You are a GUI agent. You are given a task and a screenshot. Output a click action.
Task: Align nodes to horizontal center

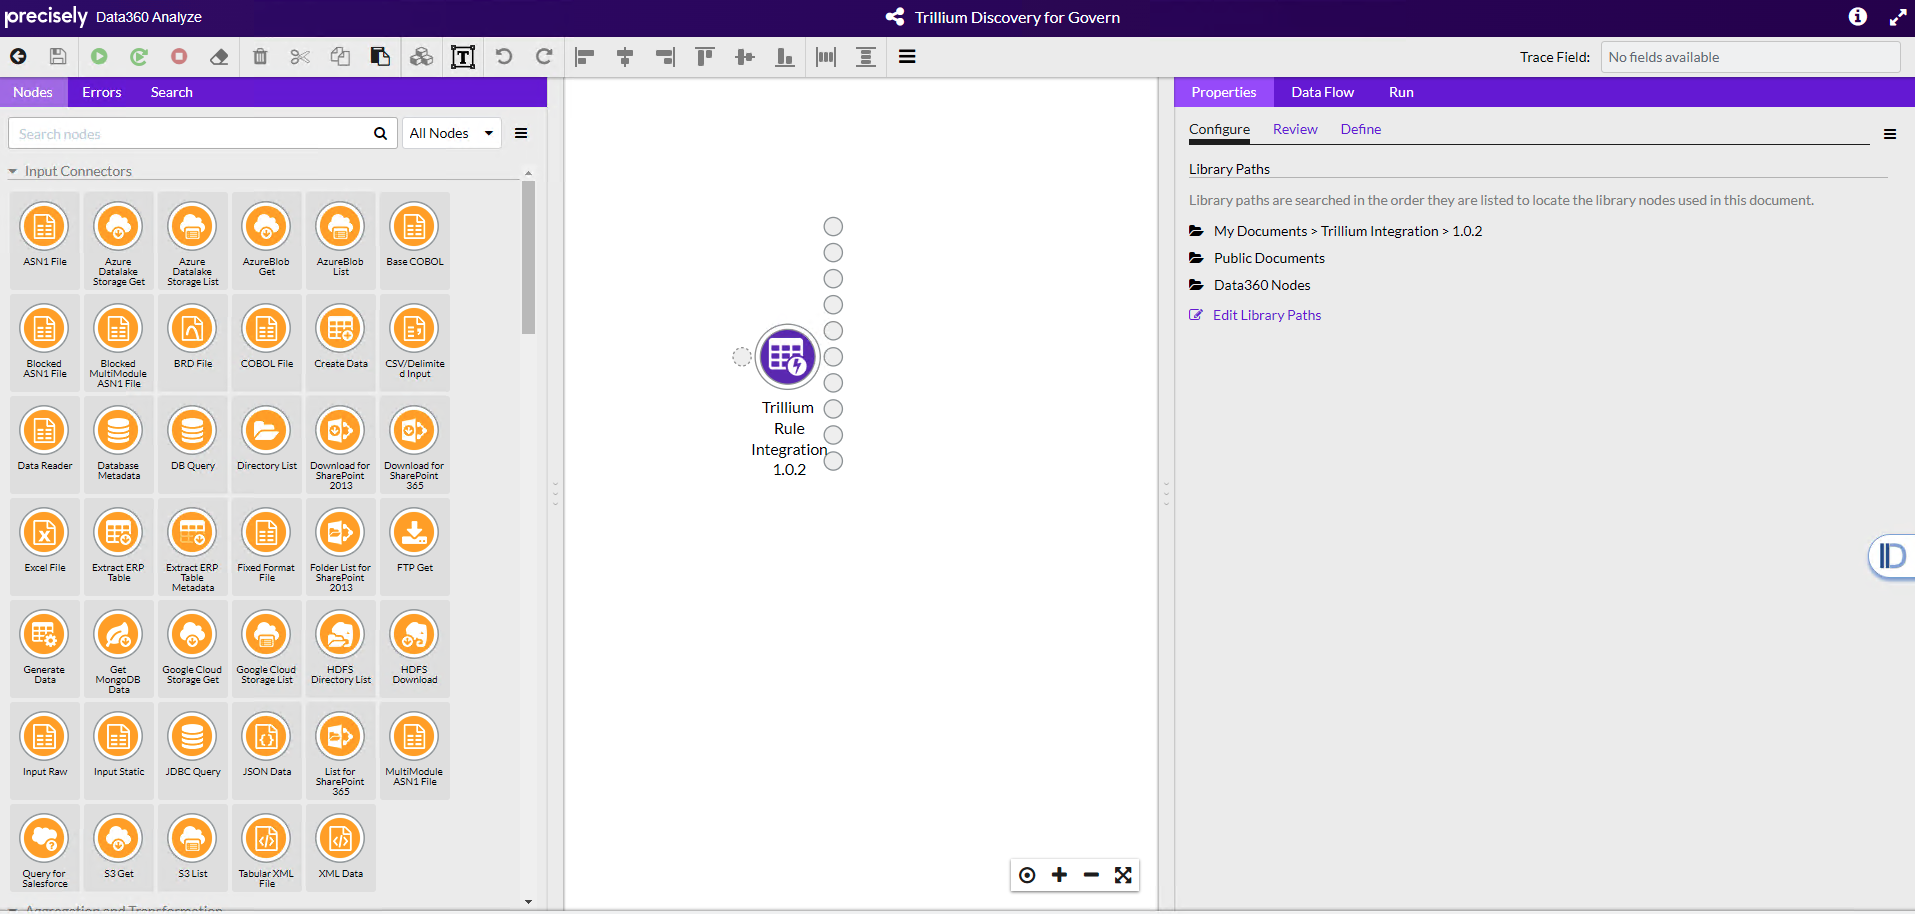(x=625, y=57)
